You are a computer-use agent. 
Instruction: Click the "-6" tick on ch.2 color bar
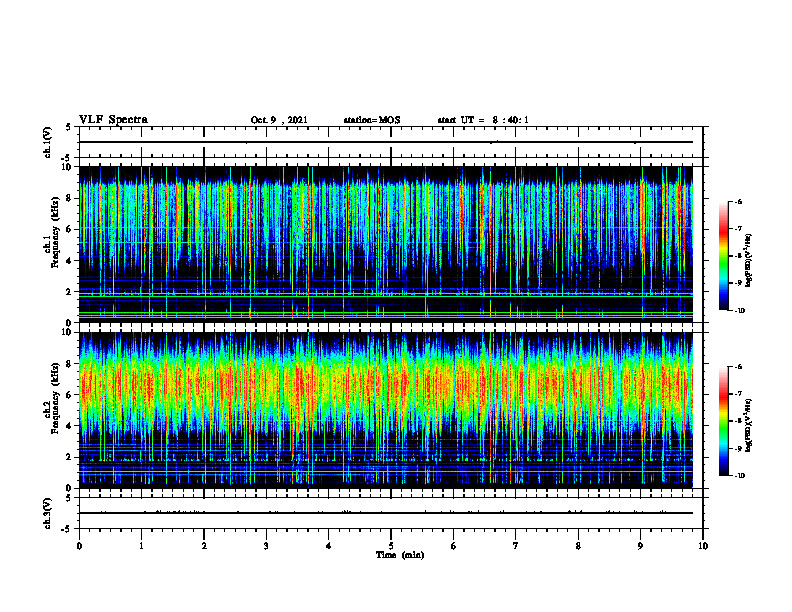(738, 367)
